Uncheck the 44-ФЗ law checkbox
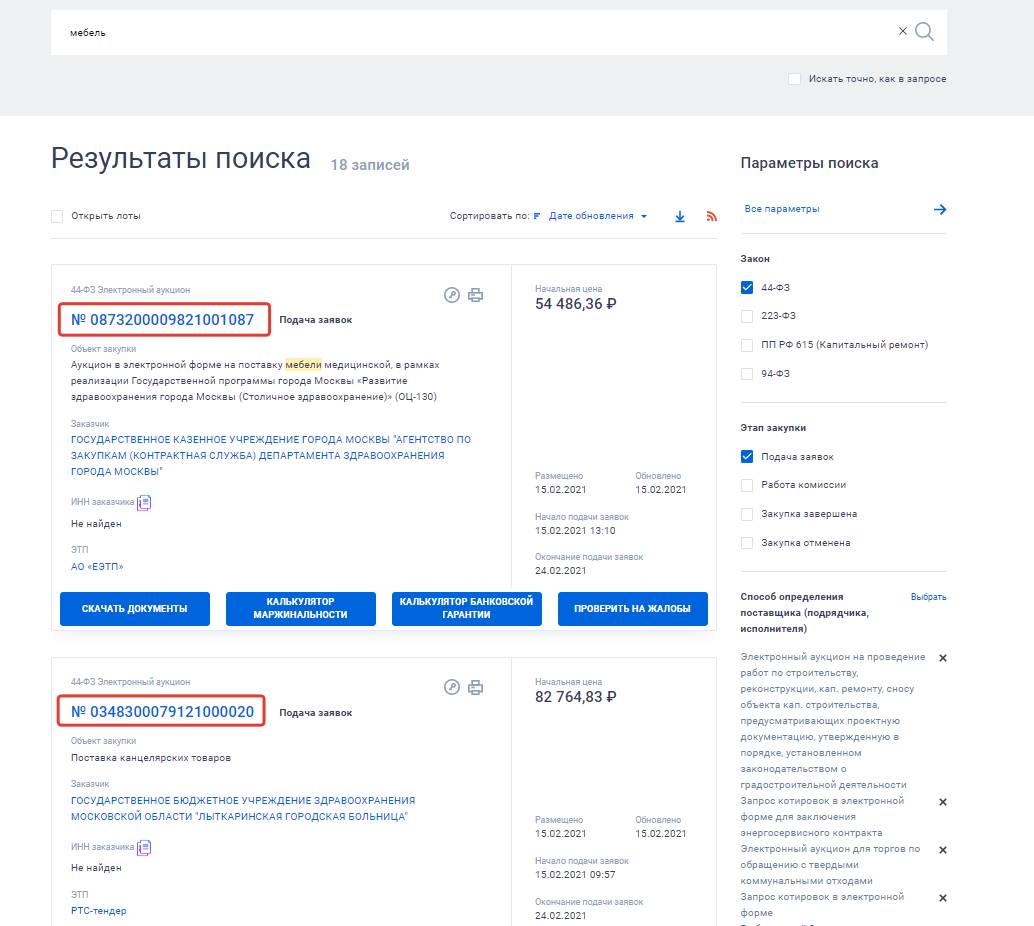The image size is (1034, 926). (747, 288)
